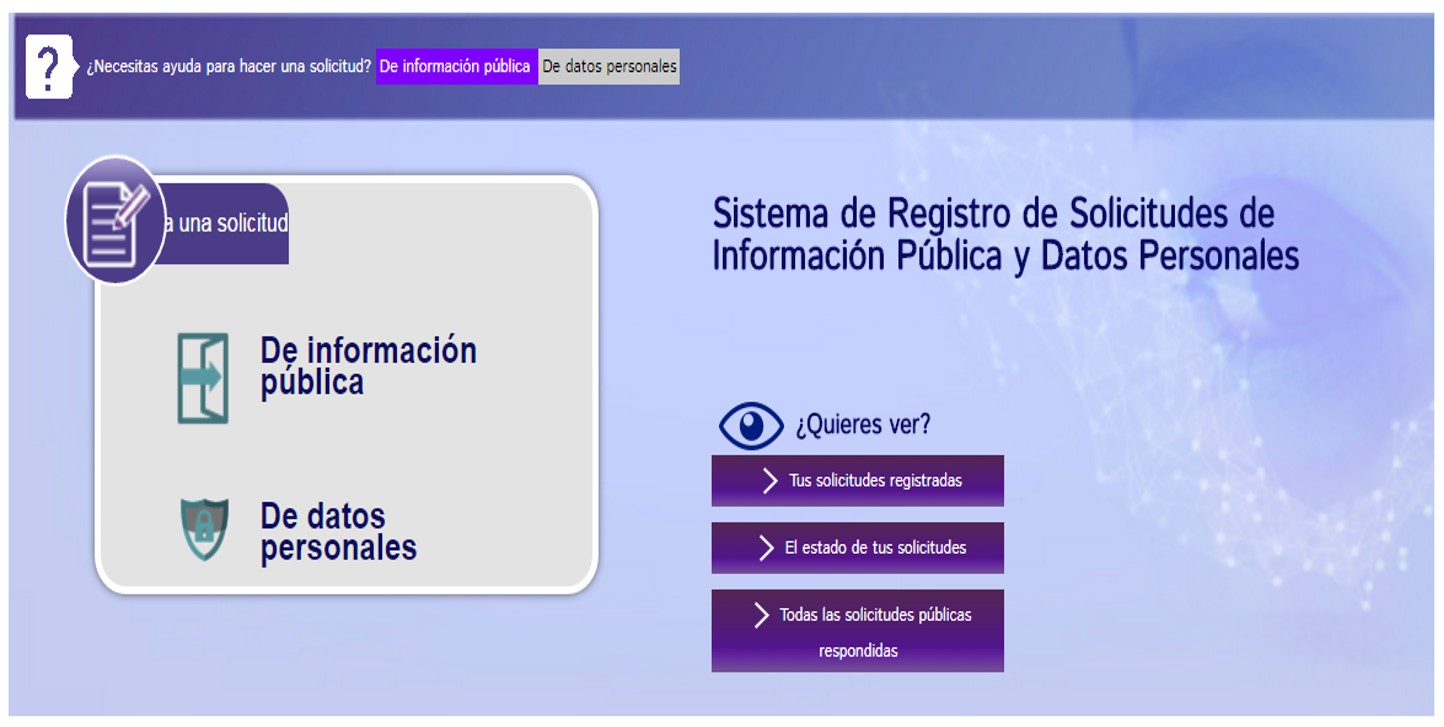Click the eye icon beside ¿Quieres ver?
The image size is (1444, 727).
tap(751, 426)
